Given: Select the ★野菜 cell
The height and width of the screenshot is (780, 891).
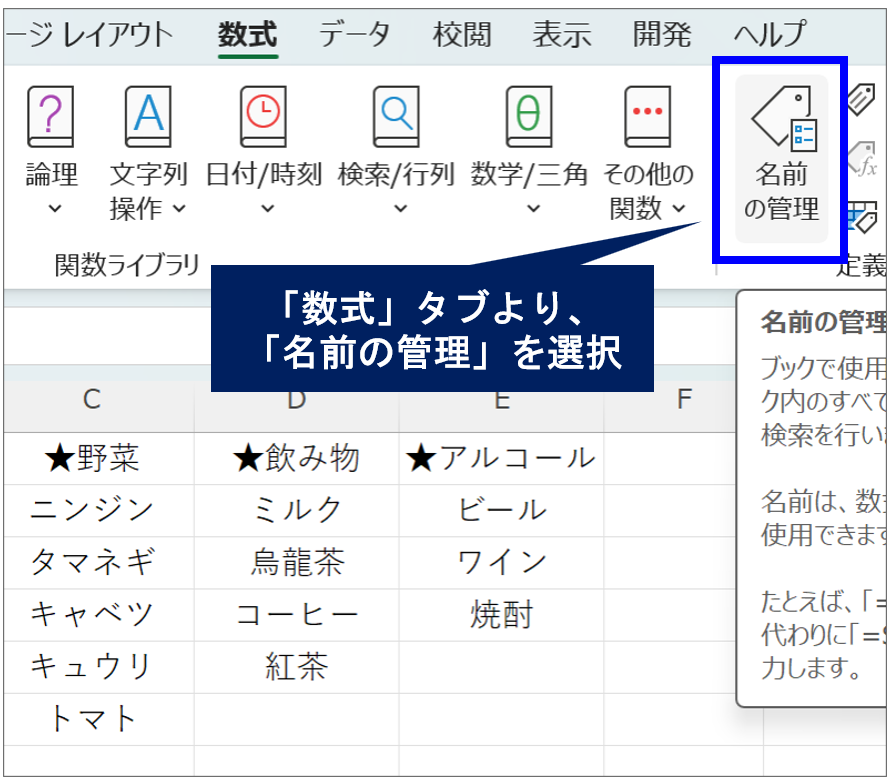Looking at the screenshot, I should [x=92, y=459].
